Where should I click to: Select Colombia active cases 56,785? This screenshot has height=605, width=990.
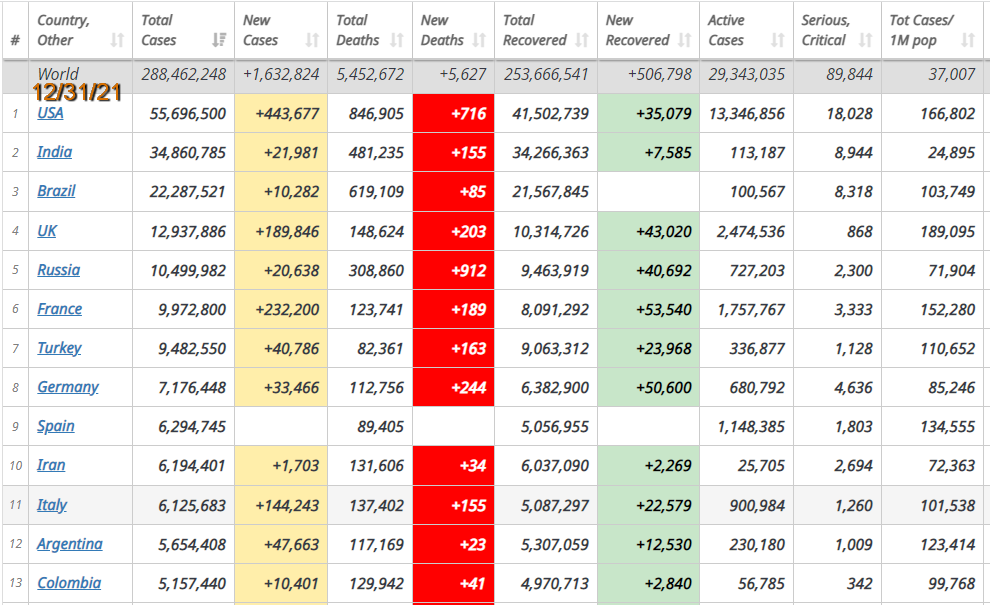(x=761, y=584)
